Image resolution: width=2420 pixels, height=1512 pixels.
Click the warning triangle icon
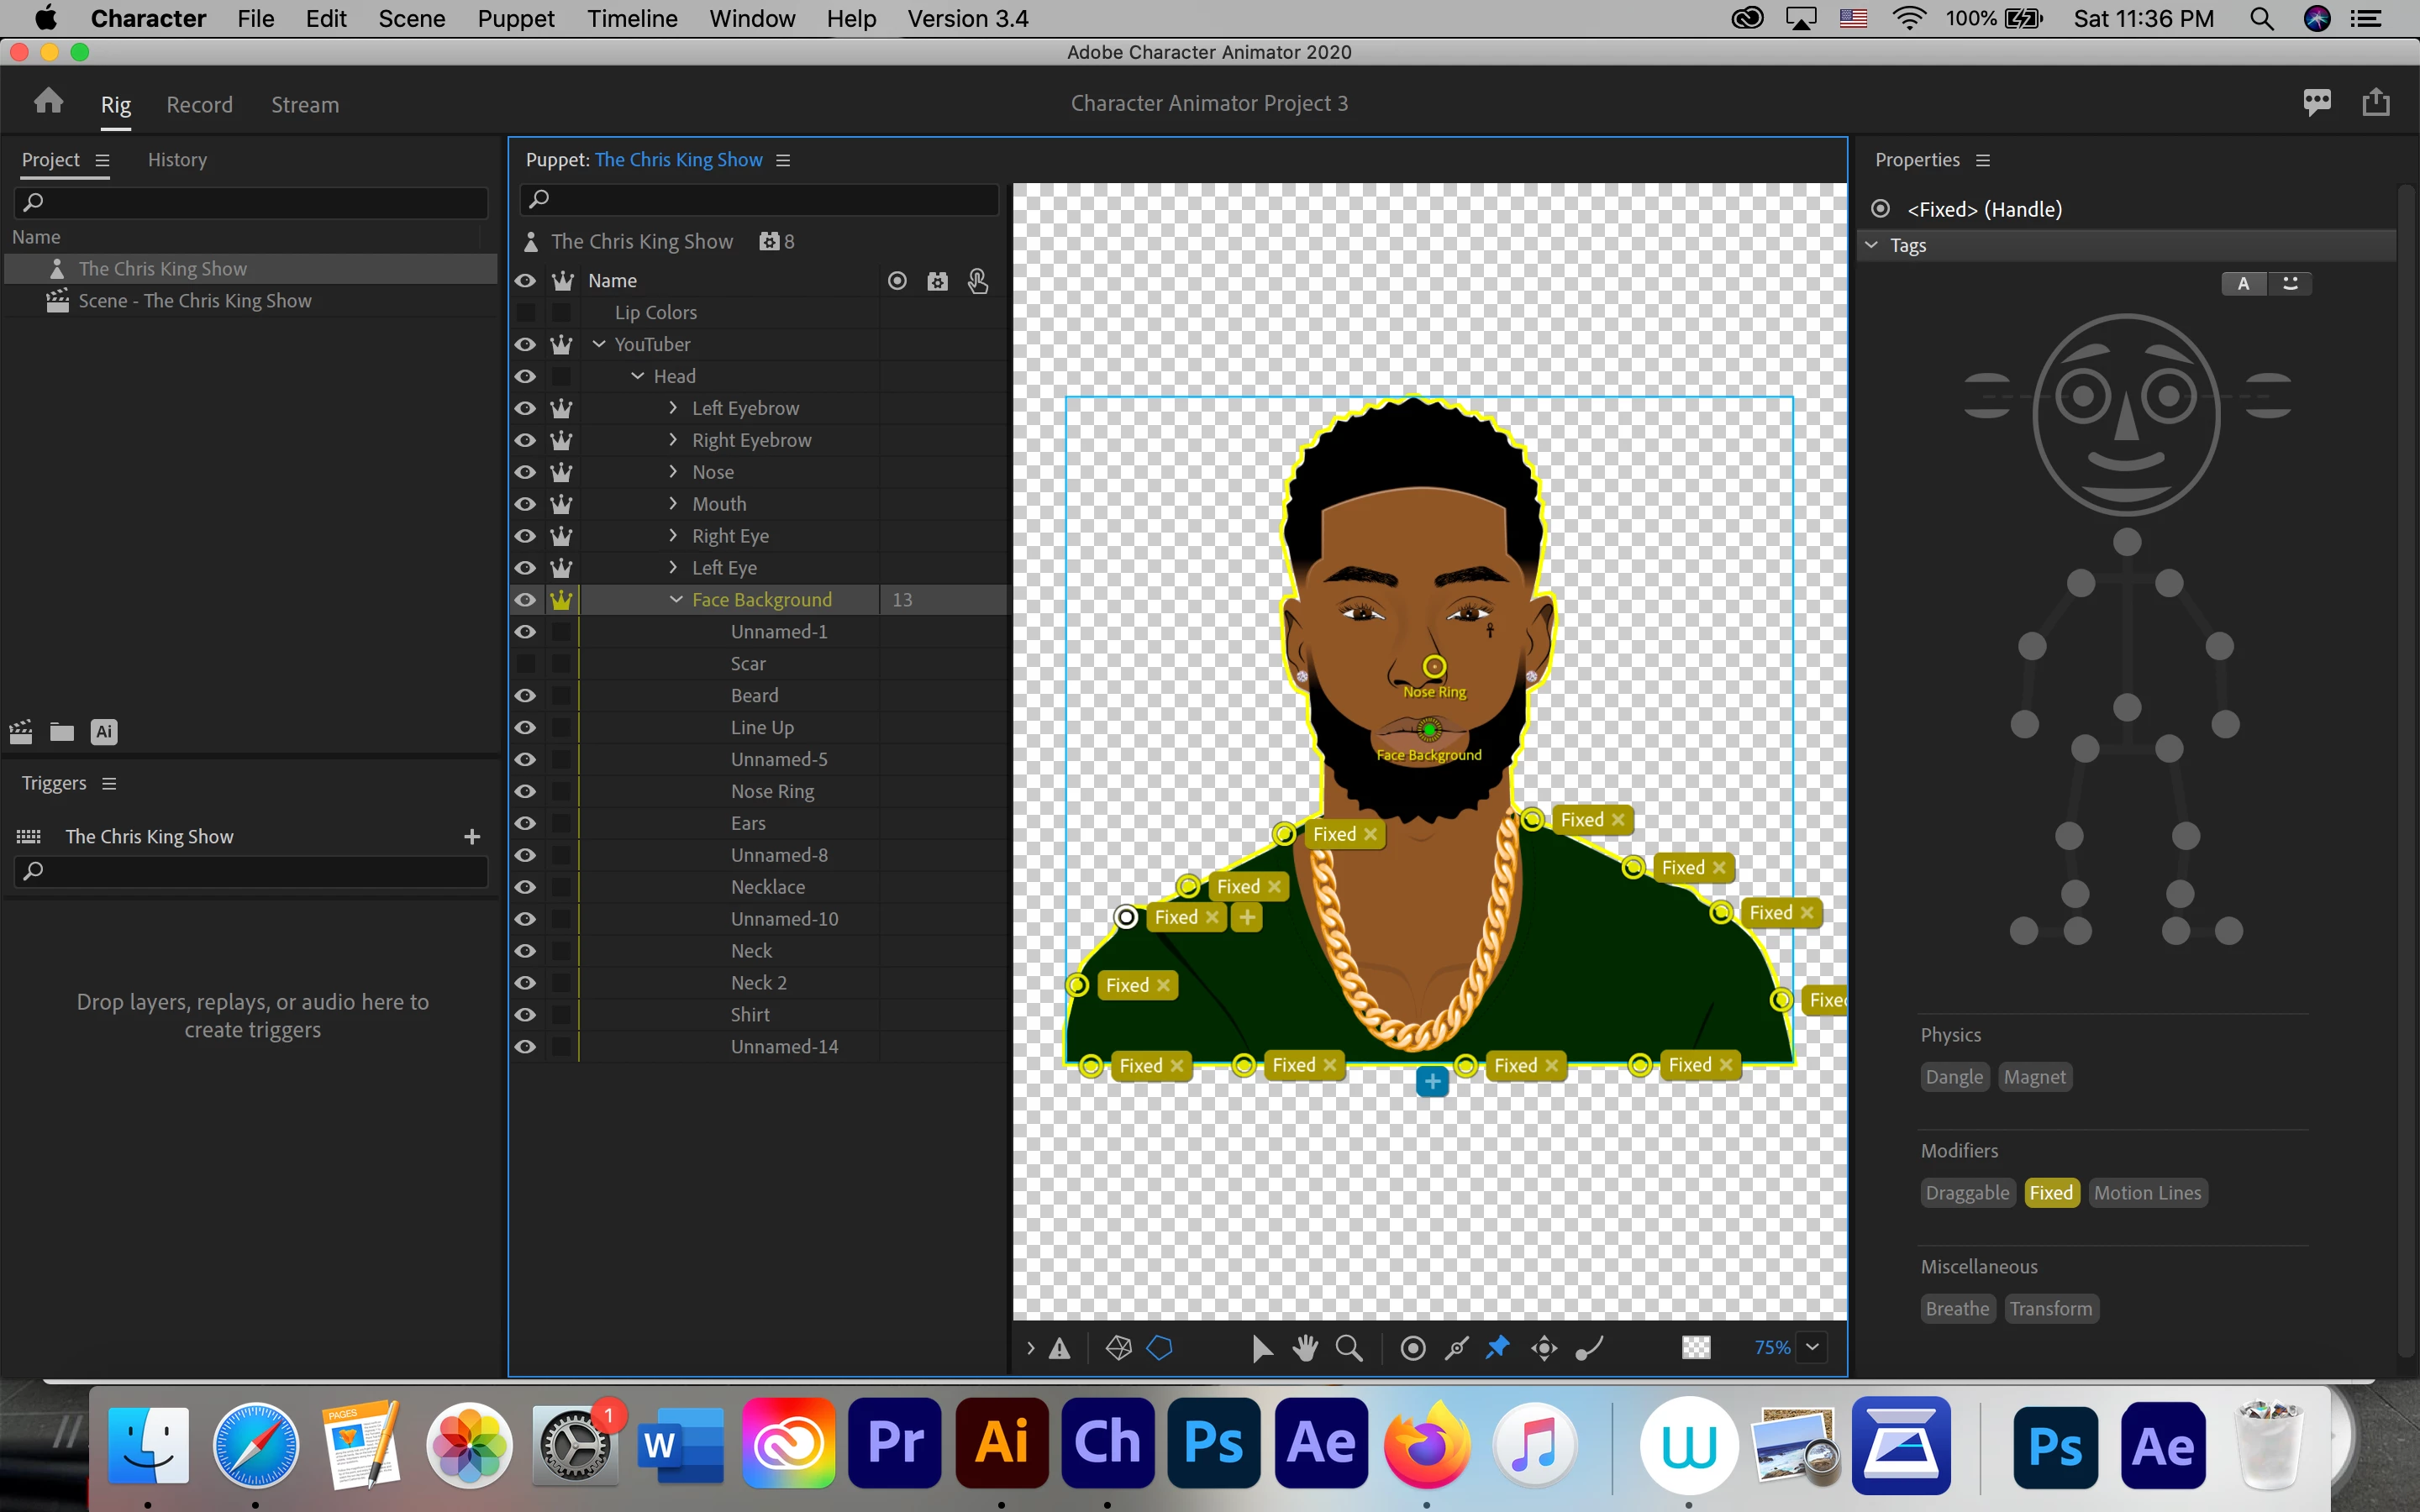click(1060, 1349)
